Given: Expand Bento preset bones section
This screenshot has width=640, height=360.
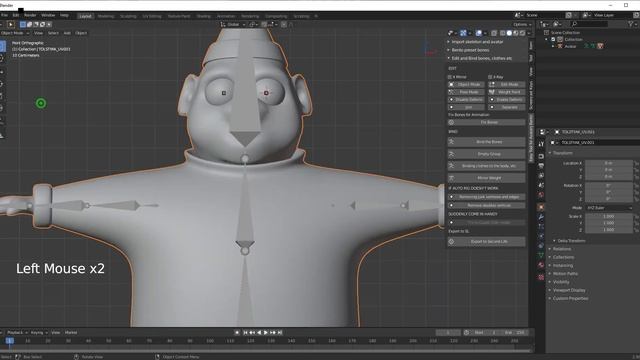Looking at the screenshot, I should click(x=470, y=50).
